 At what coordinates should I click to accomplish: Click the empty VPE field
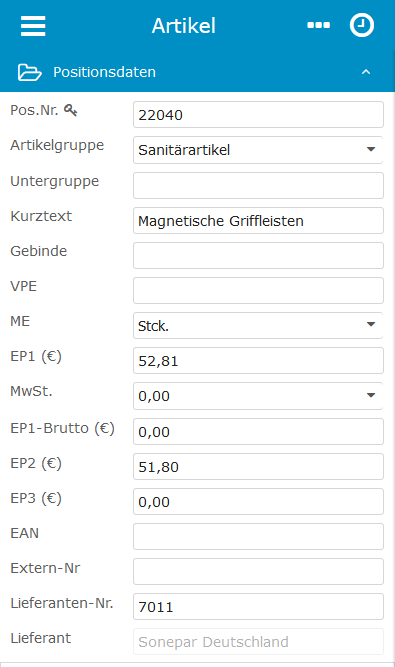(258, 291)
